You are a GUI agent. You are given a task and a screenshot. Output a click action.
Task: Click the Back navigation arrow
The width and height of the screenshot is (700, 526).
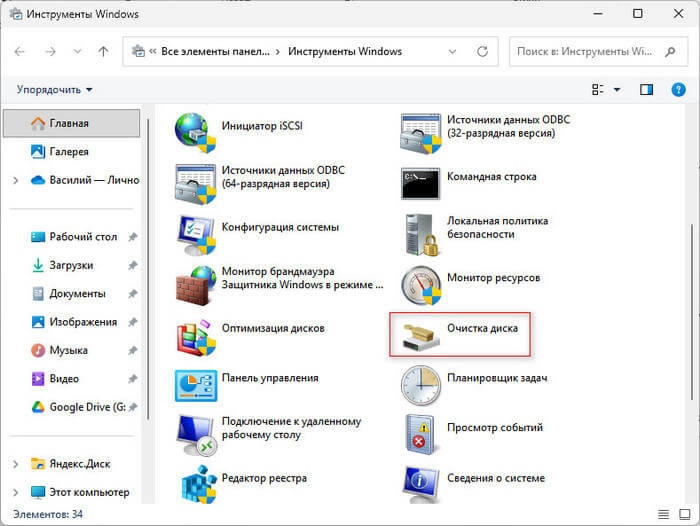[x=20, y=51]
